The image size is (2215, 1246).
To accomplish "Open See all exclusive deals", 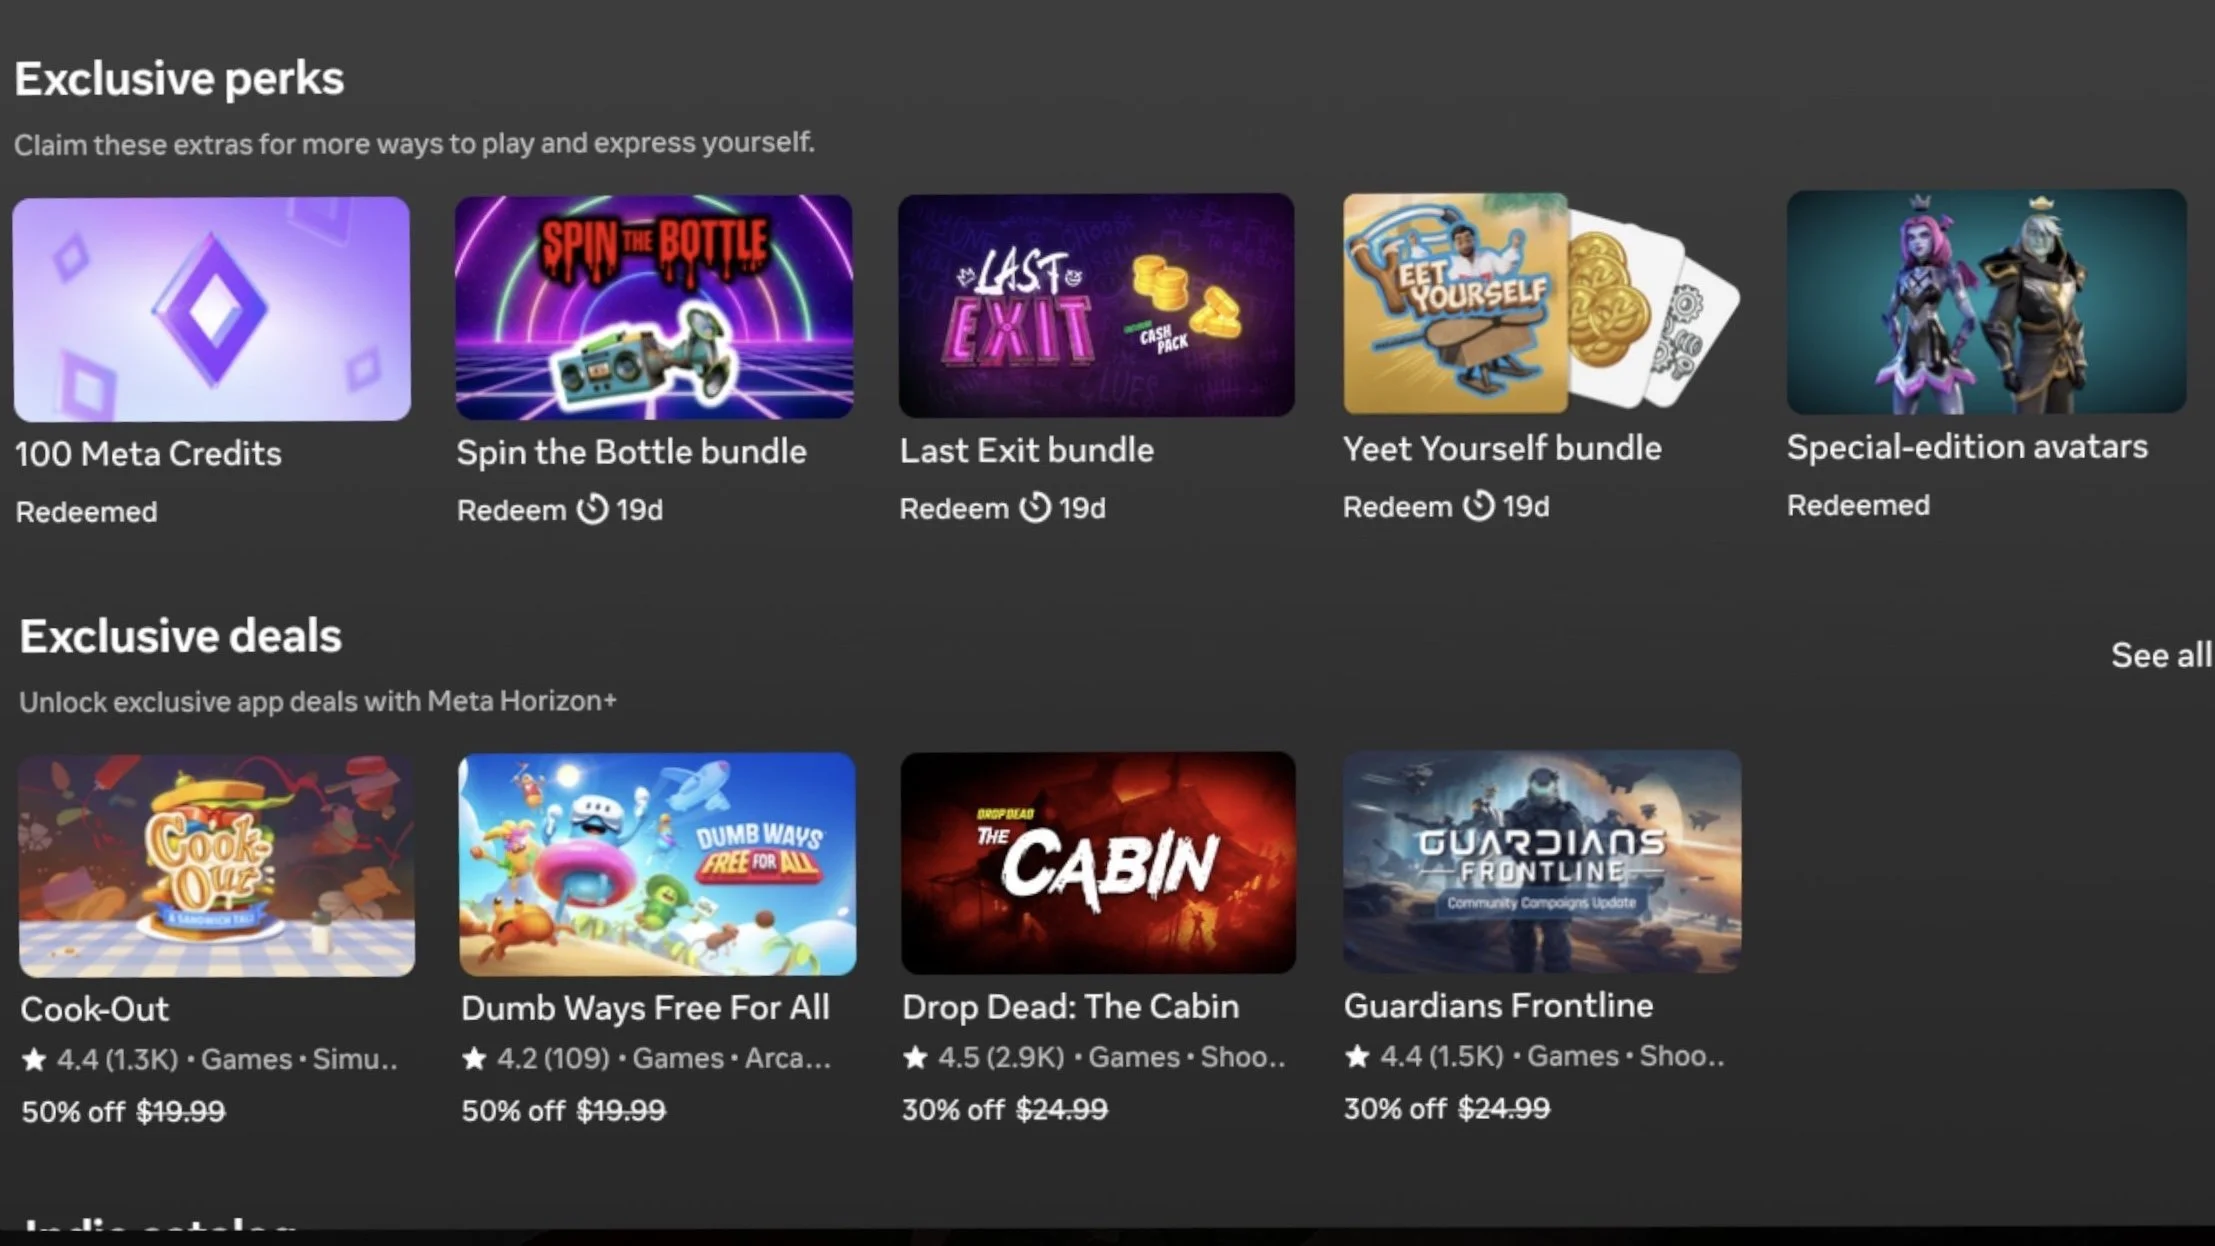I will 2161,655.
